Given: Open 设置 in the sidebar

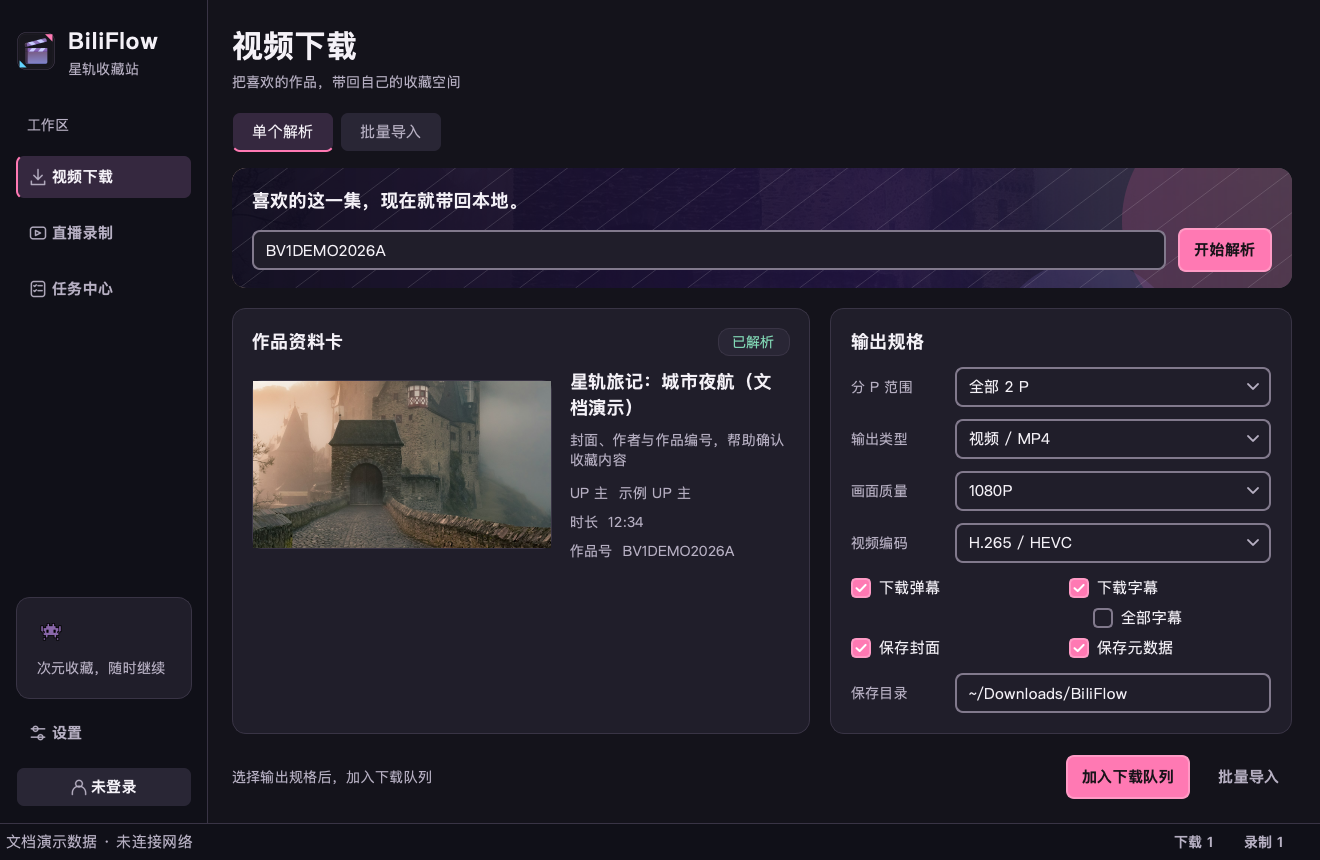Looking at the screenshot, I should click(104, 733).
